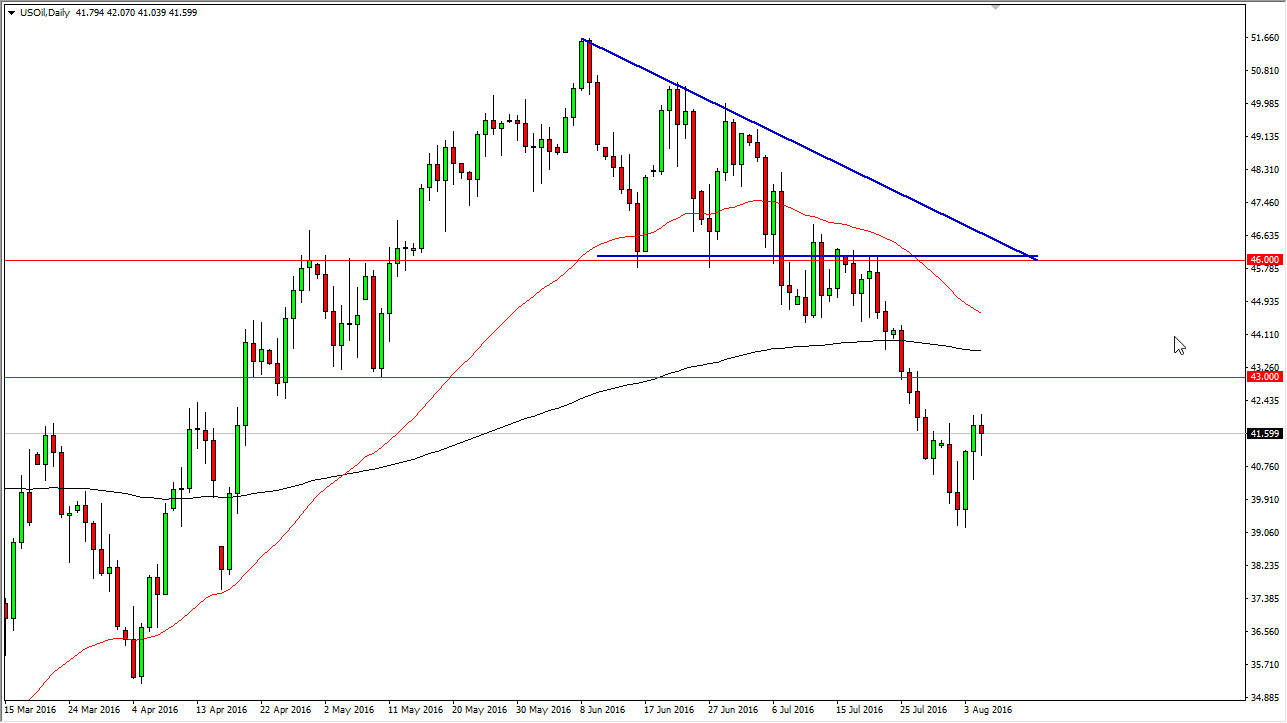The width and height of the screenshot is (1287, 723).
Task: Click the "20 May 2016" date label
Action: [x=481, y=709]
